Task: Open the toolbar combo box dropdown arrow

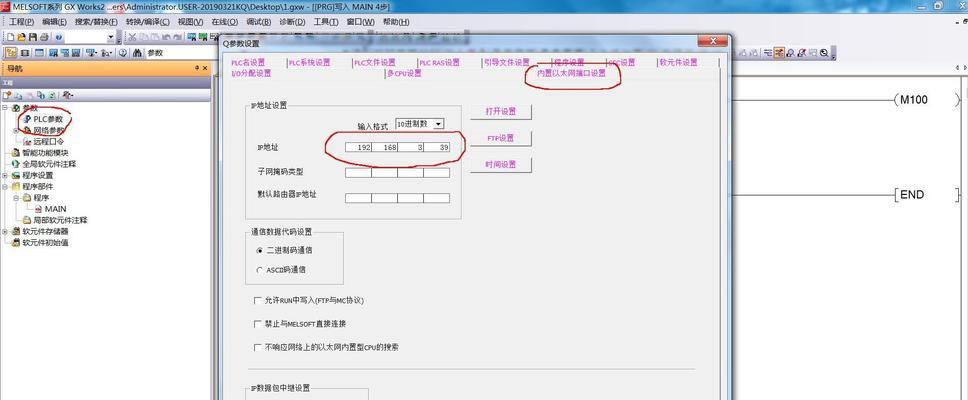Action: coord(111,38)
